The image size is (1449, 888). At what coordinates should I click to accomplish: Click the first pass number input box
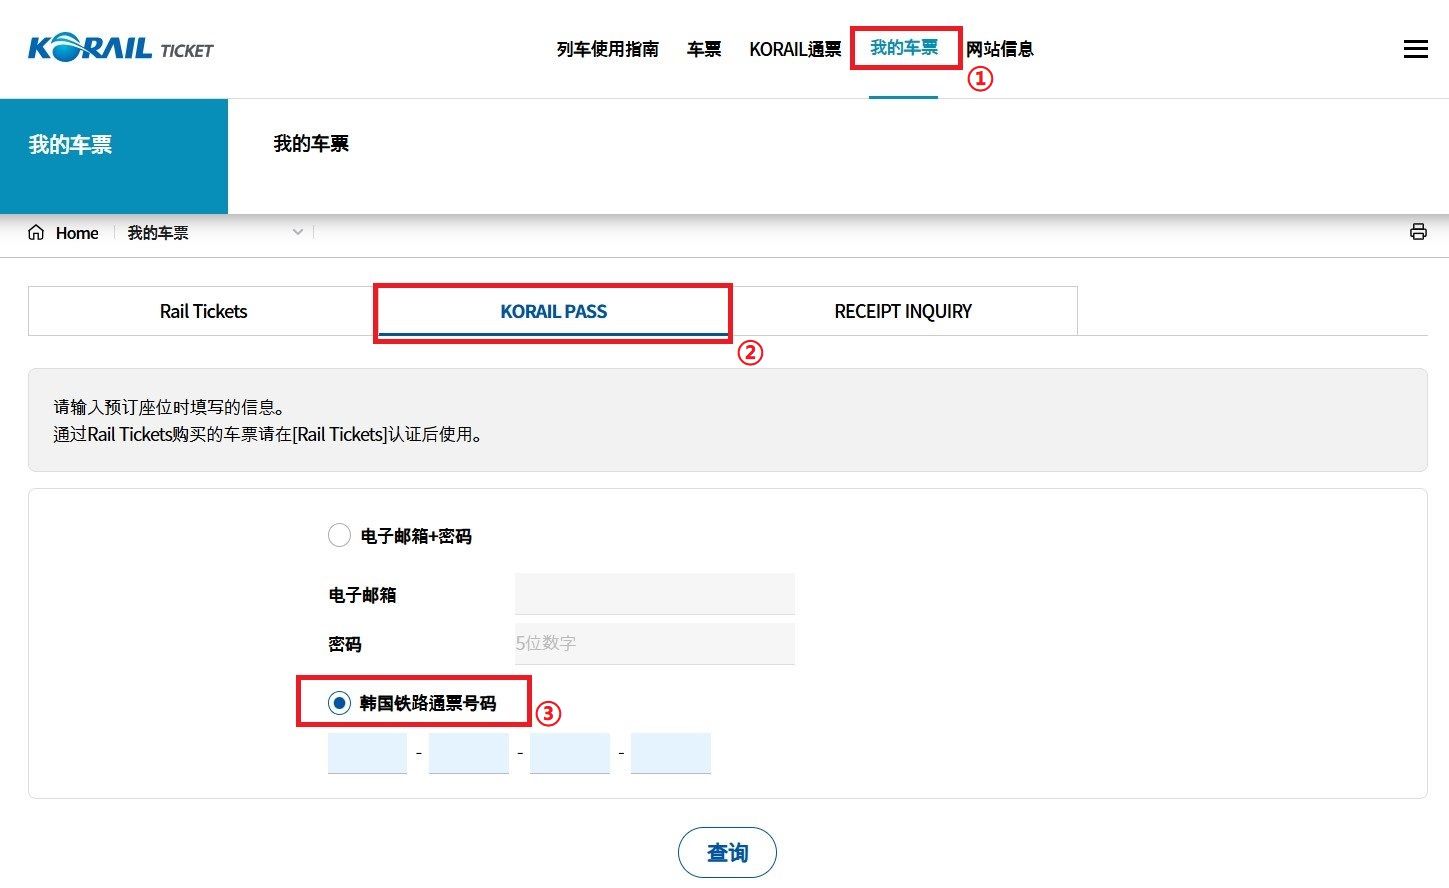367,752
